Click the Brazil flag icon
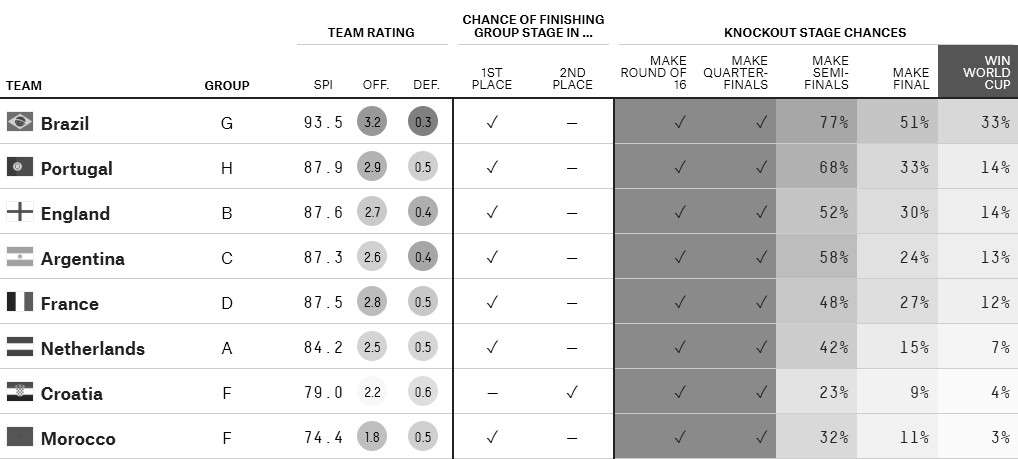1018x459 pixels. (20, 122)
